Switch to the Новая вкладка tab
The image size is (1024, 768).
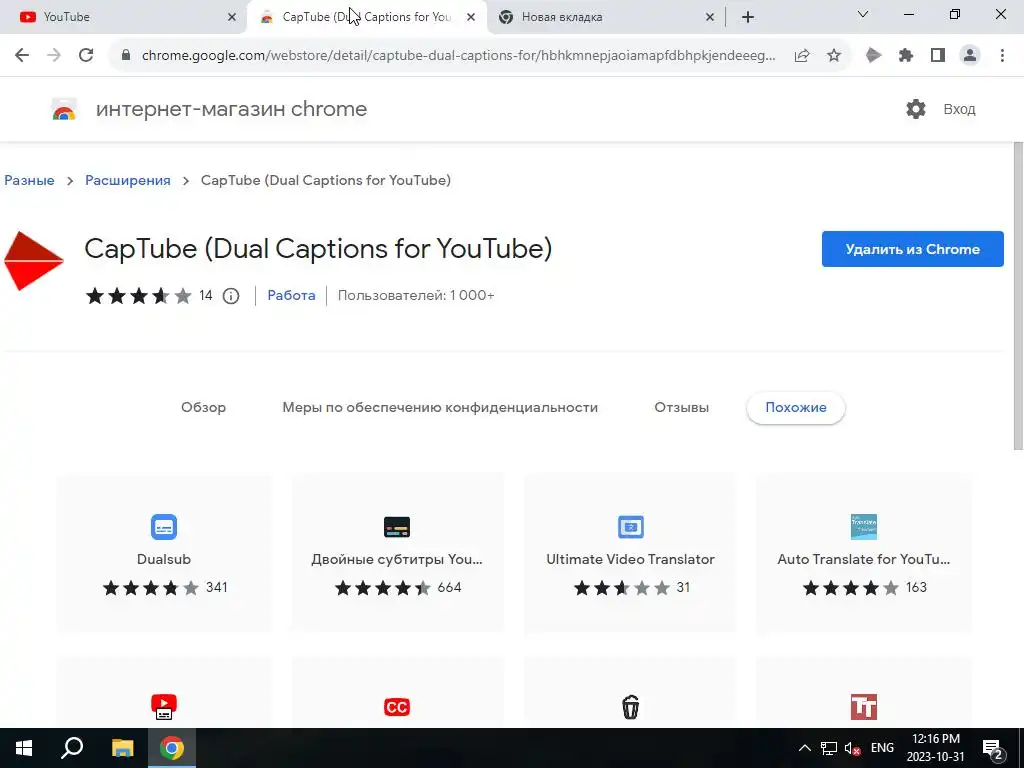606,17
